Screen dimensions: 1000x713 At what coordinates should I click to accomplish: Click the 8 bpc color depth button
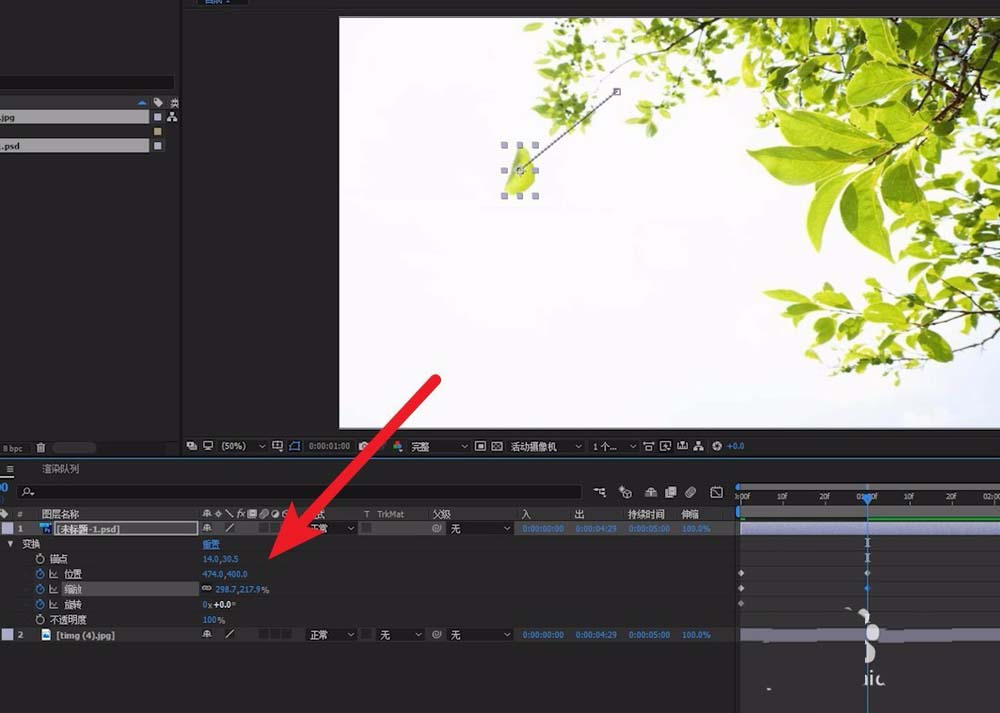(x=13, y=448)
